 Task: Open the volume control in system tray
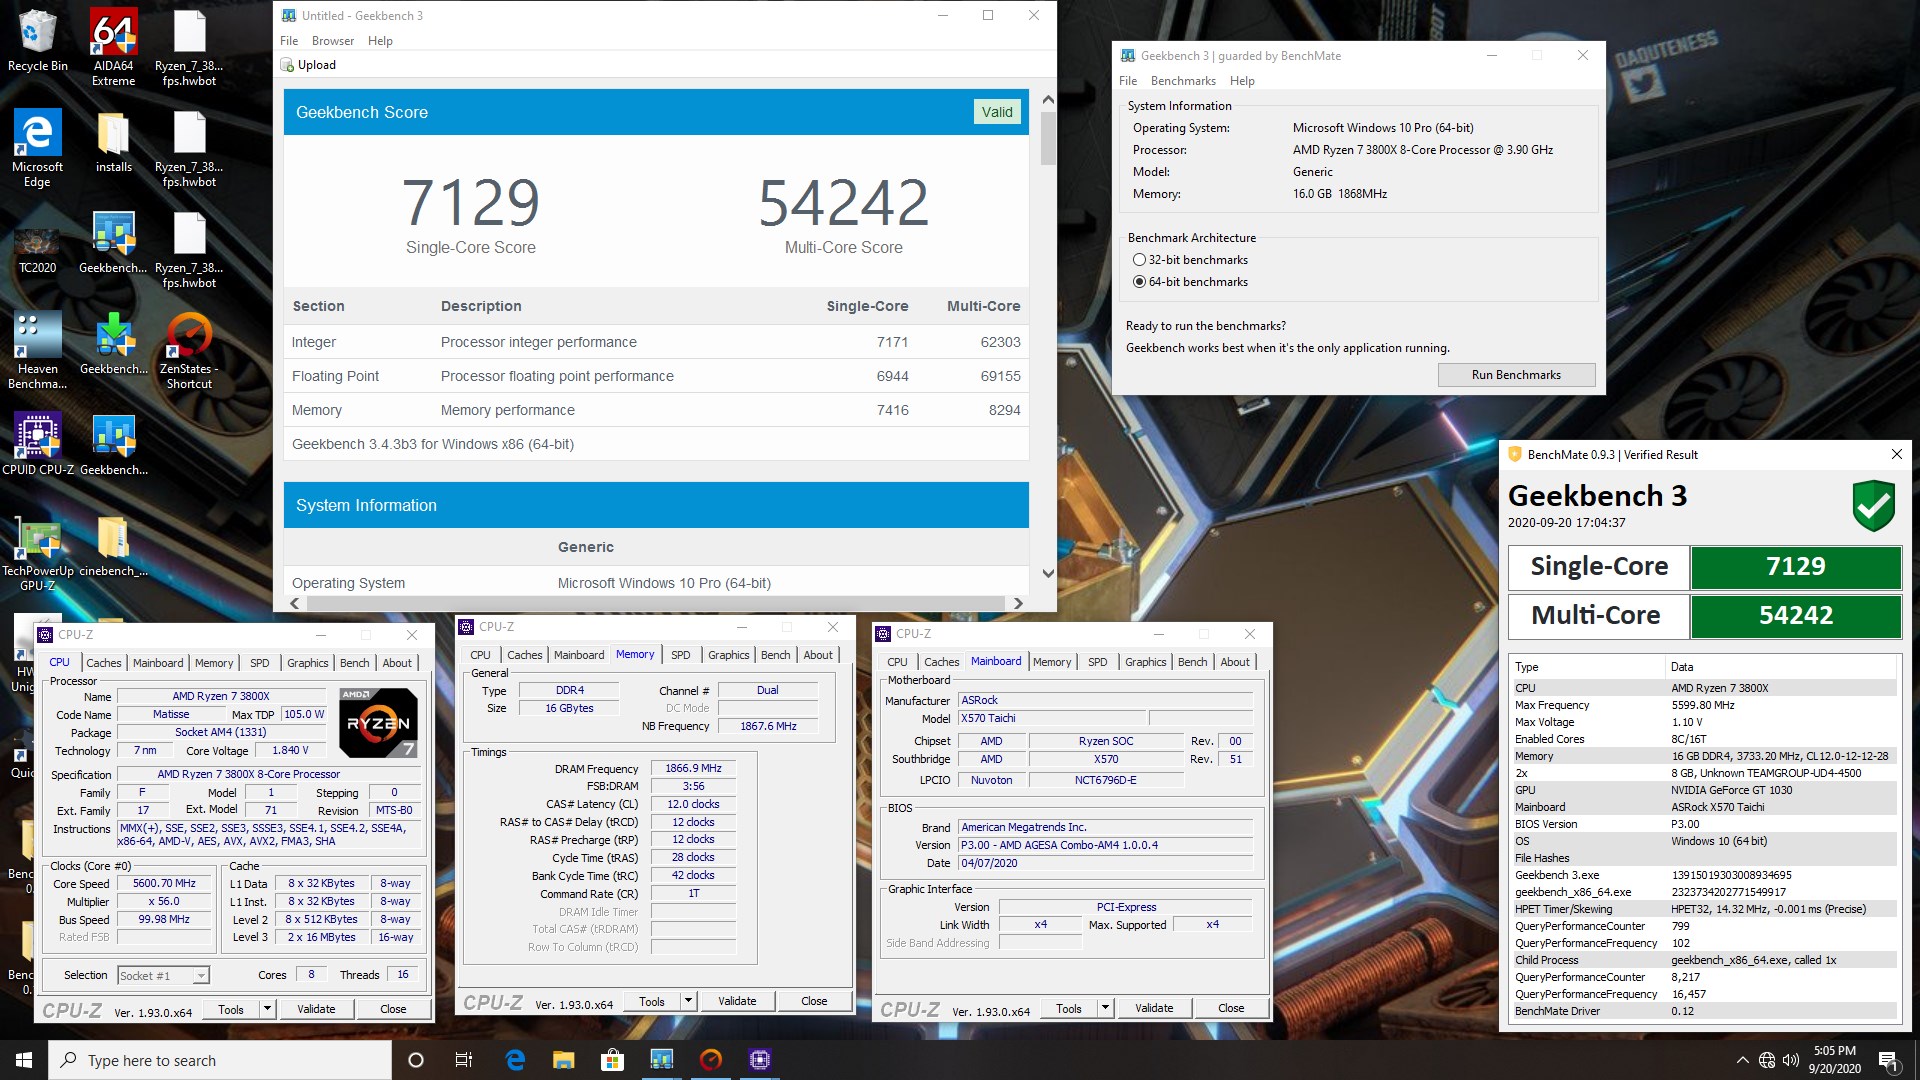(1790, 1060)
